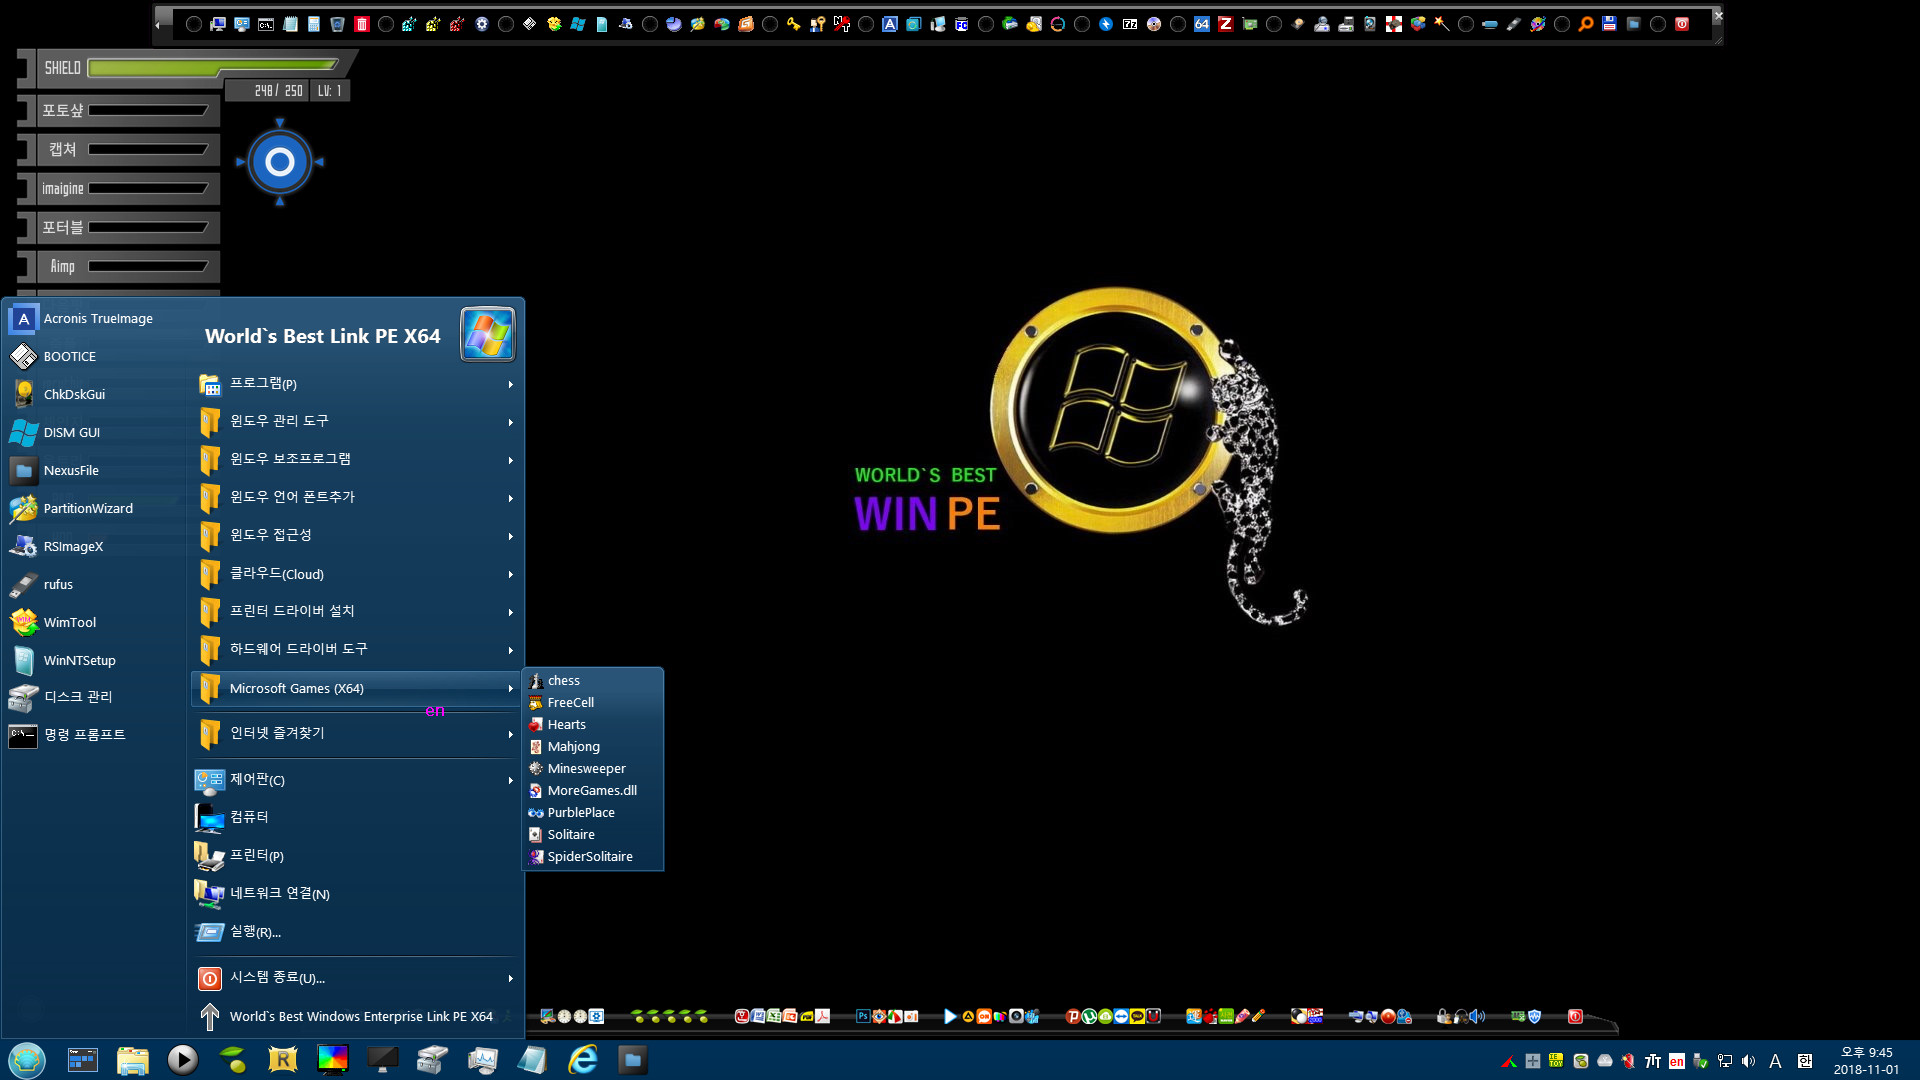Open PartitionWizard in the start menu
This screenshot has width=1920, height=1080.
pos(95,508)
